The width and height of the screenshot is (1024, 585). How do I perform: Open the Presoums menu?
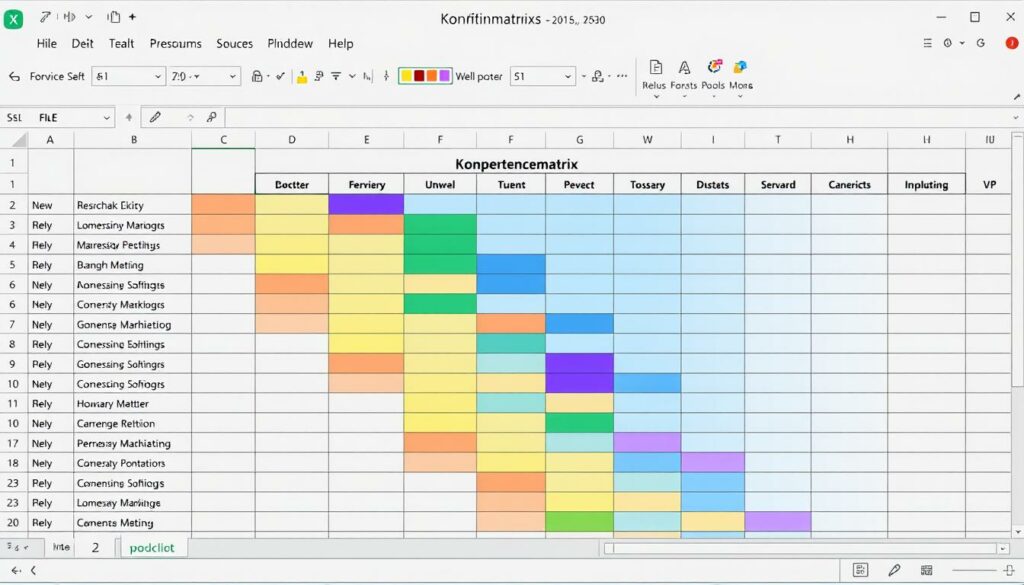point(175,44)
